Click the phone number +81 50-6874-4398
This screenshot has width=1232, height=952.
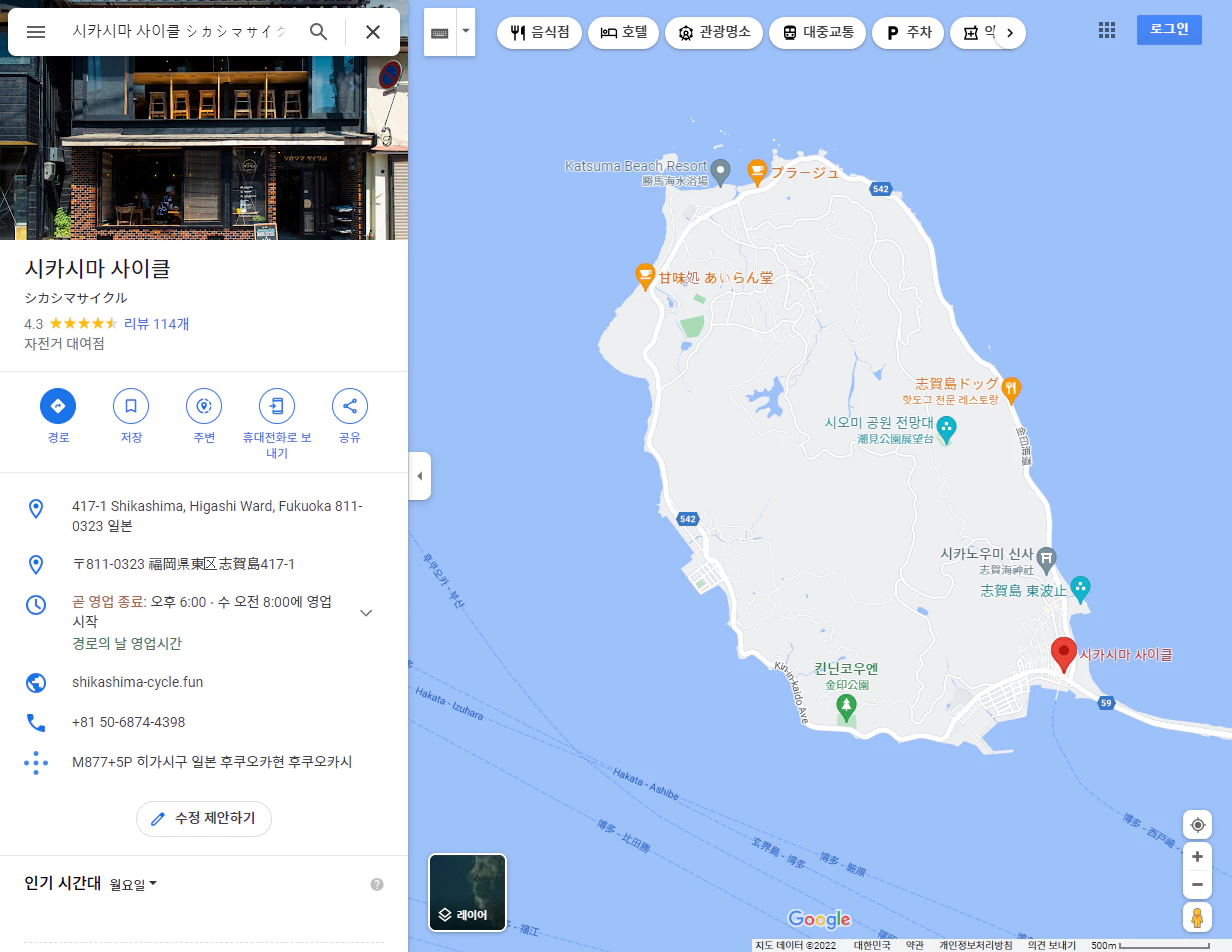point(129,722)
